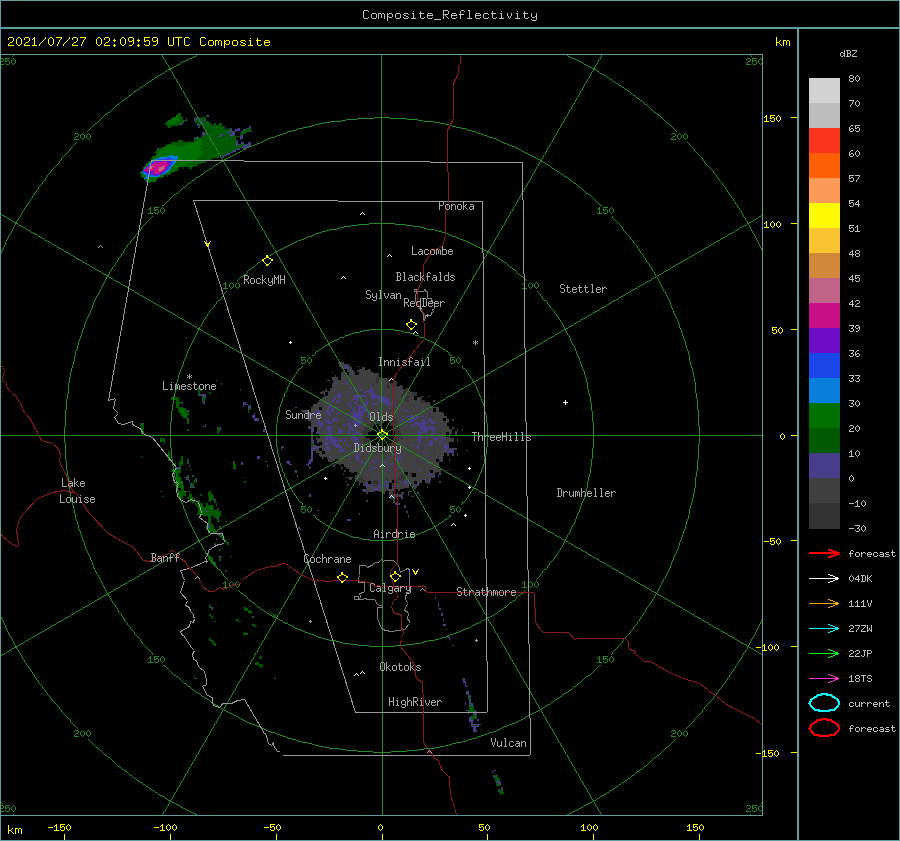Select the 80 dBZ white color swatch
The image size is (900, 841).
pos(824,90)
